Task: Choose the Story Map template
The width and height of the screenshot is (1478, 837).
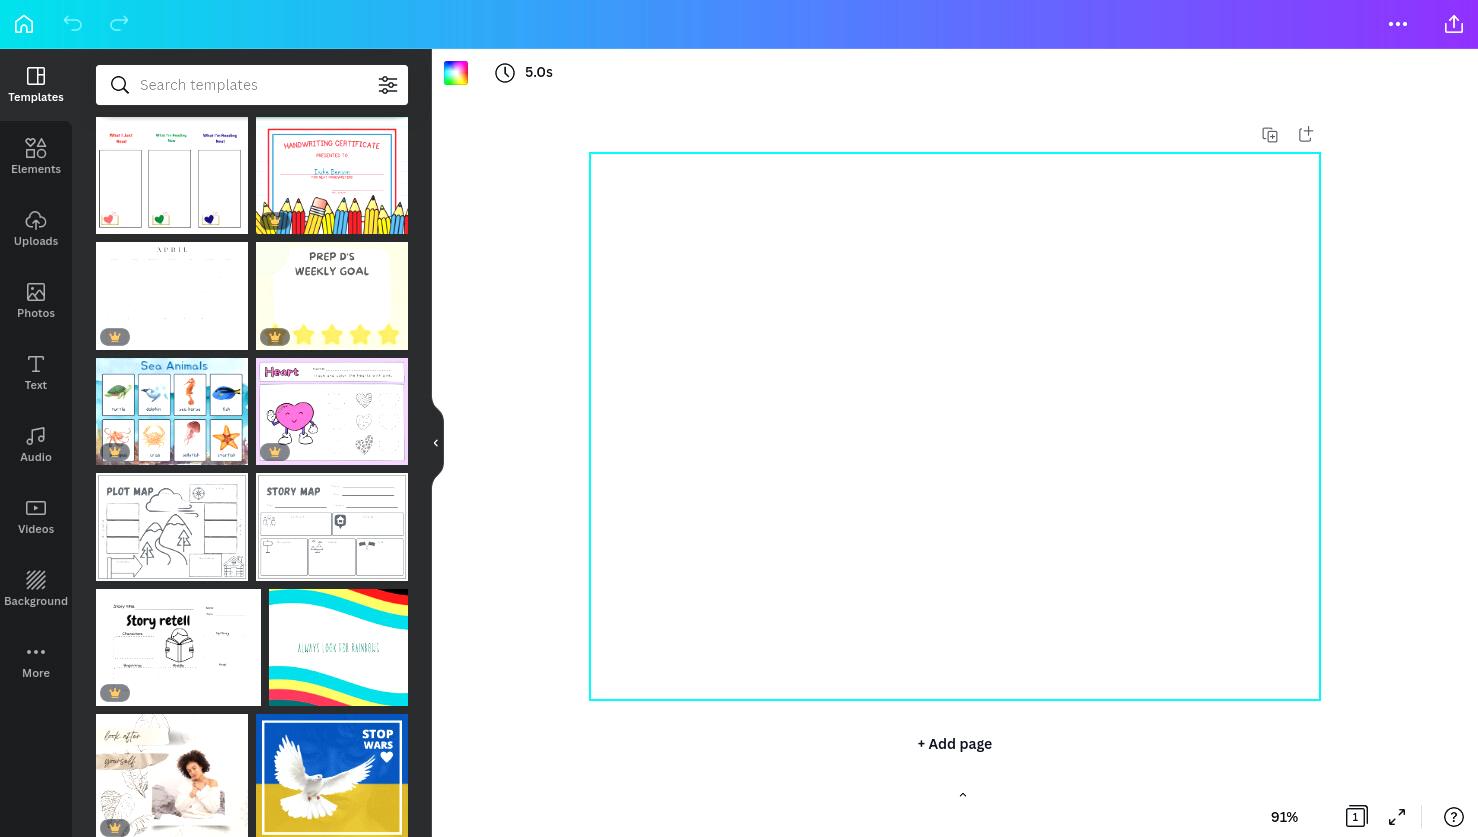Action: point(332,527)
